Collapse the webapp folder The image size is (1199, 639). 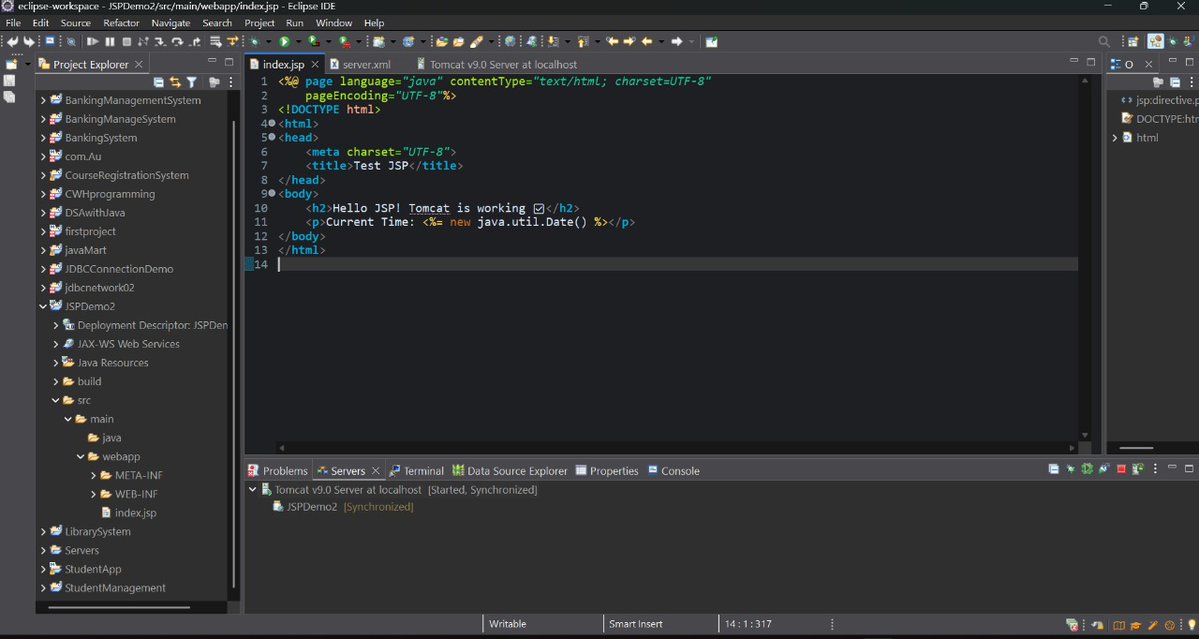point(81,456)
